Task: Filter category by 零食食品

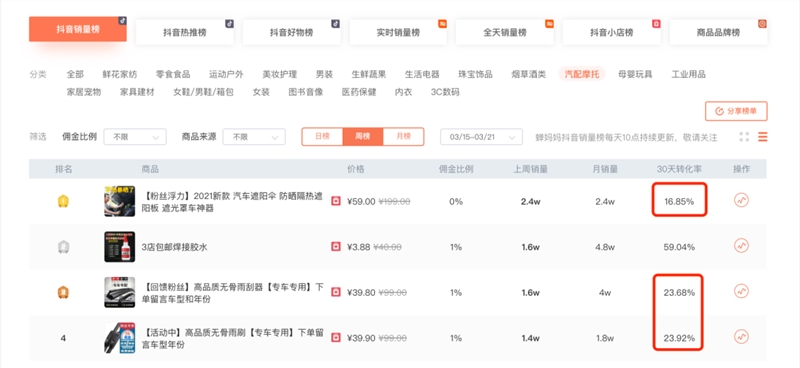Action: click(x=173, y=75)
